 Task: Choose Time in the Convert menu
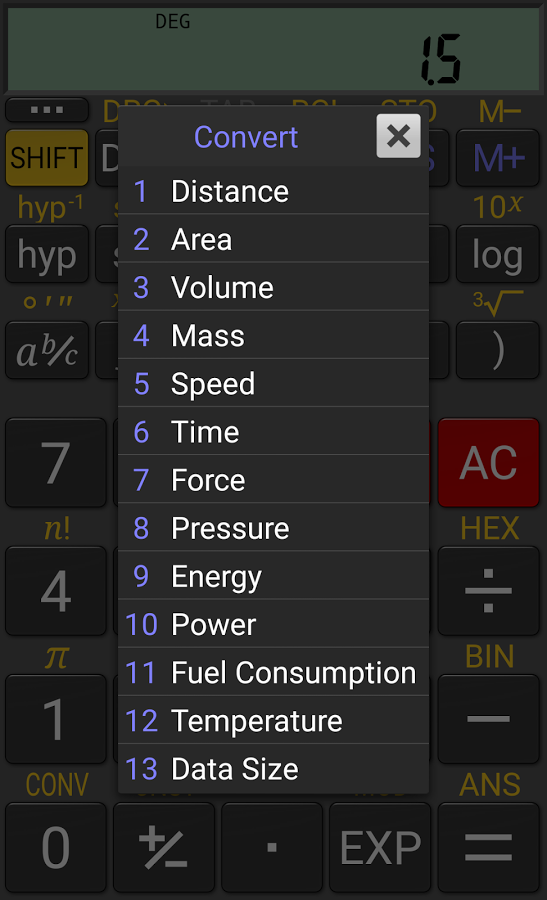click(273, 432)
